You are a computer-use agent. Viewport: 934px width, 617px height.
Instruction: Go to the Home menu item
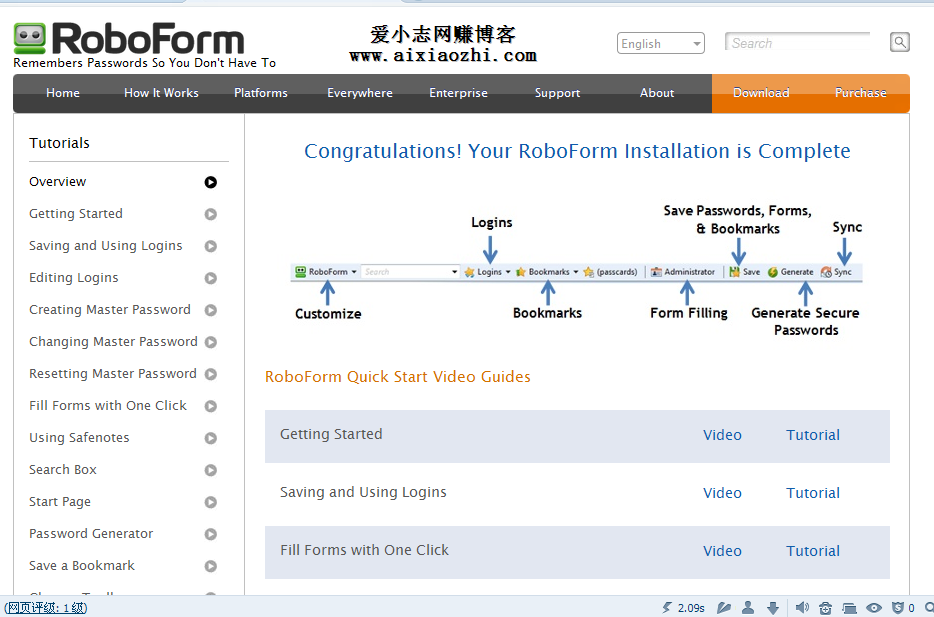click(x=63, y=93)
